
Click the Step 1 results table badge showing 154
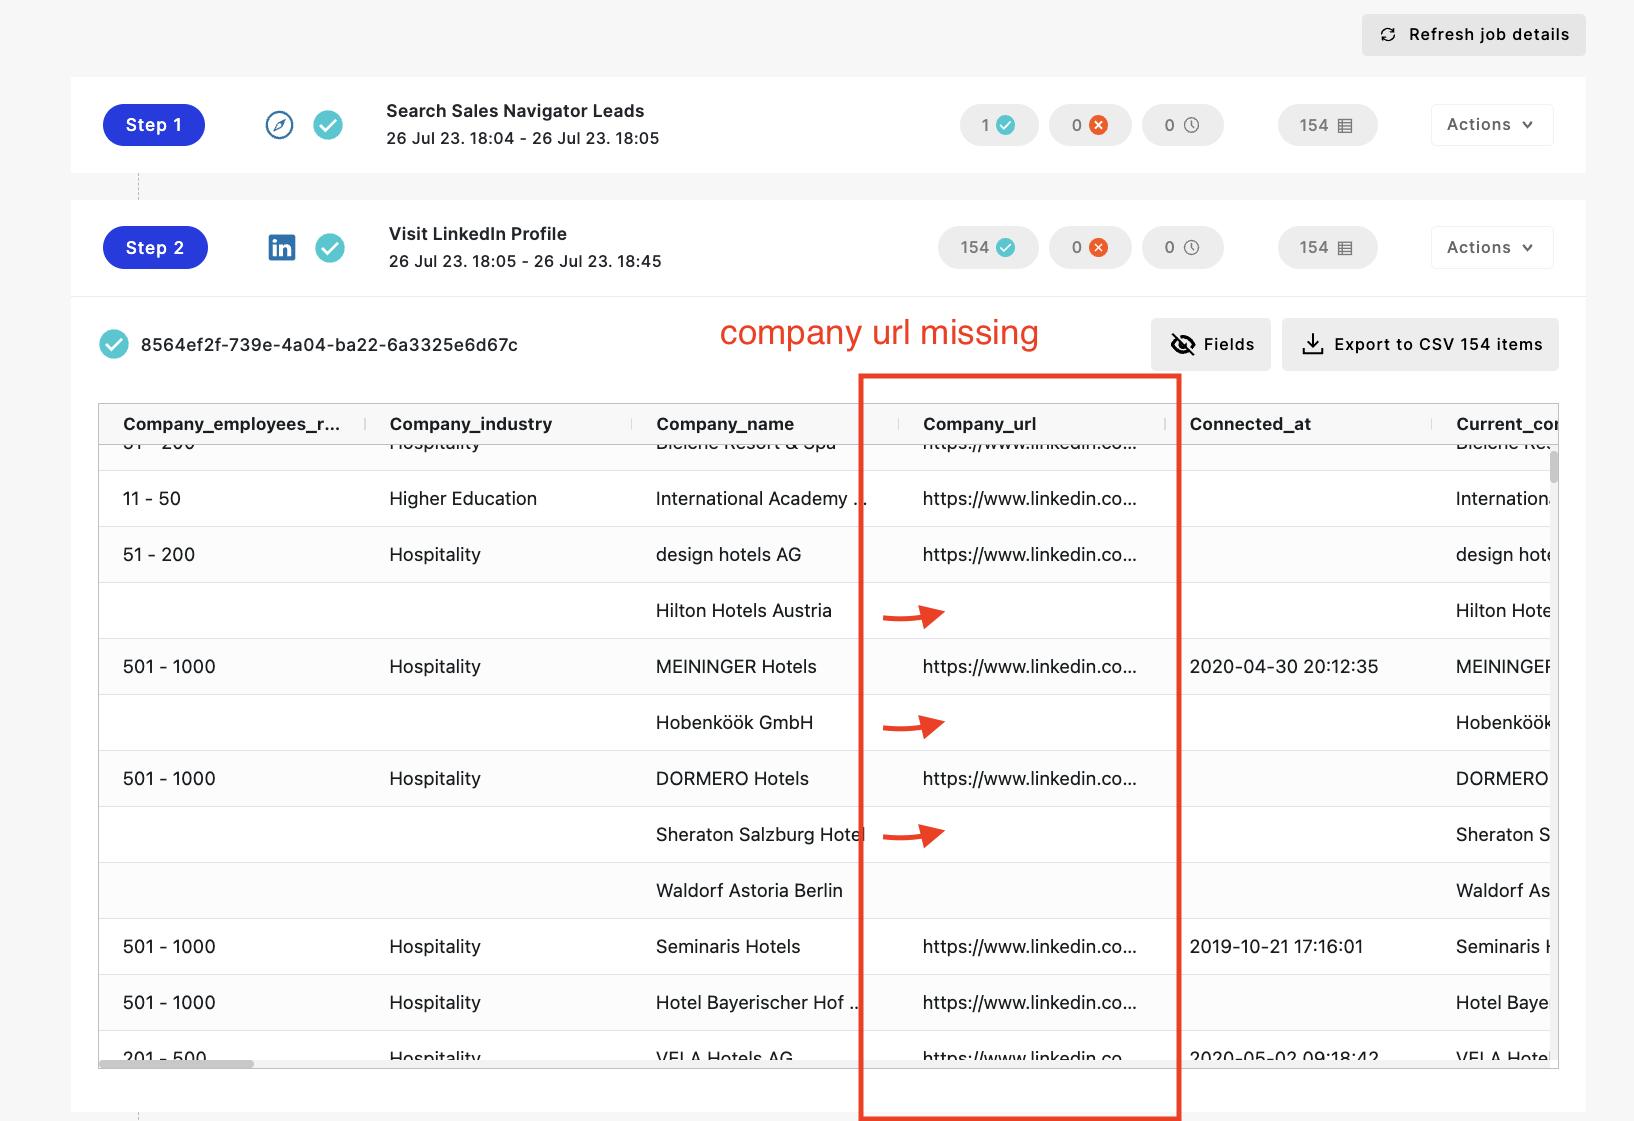pyautogui.click(x=1327, y=125)
